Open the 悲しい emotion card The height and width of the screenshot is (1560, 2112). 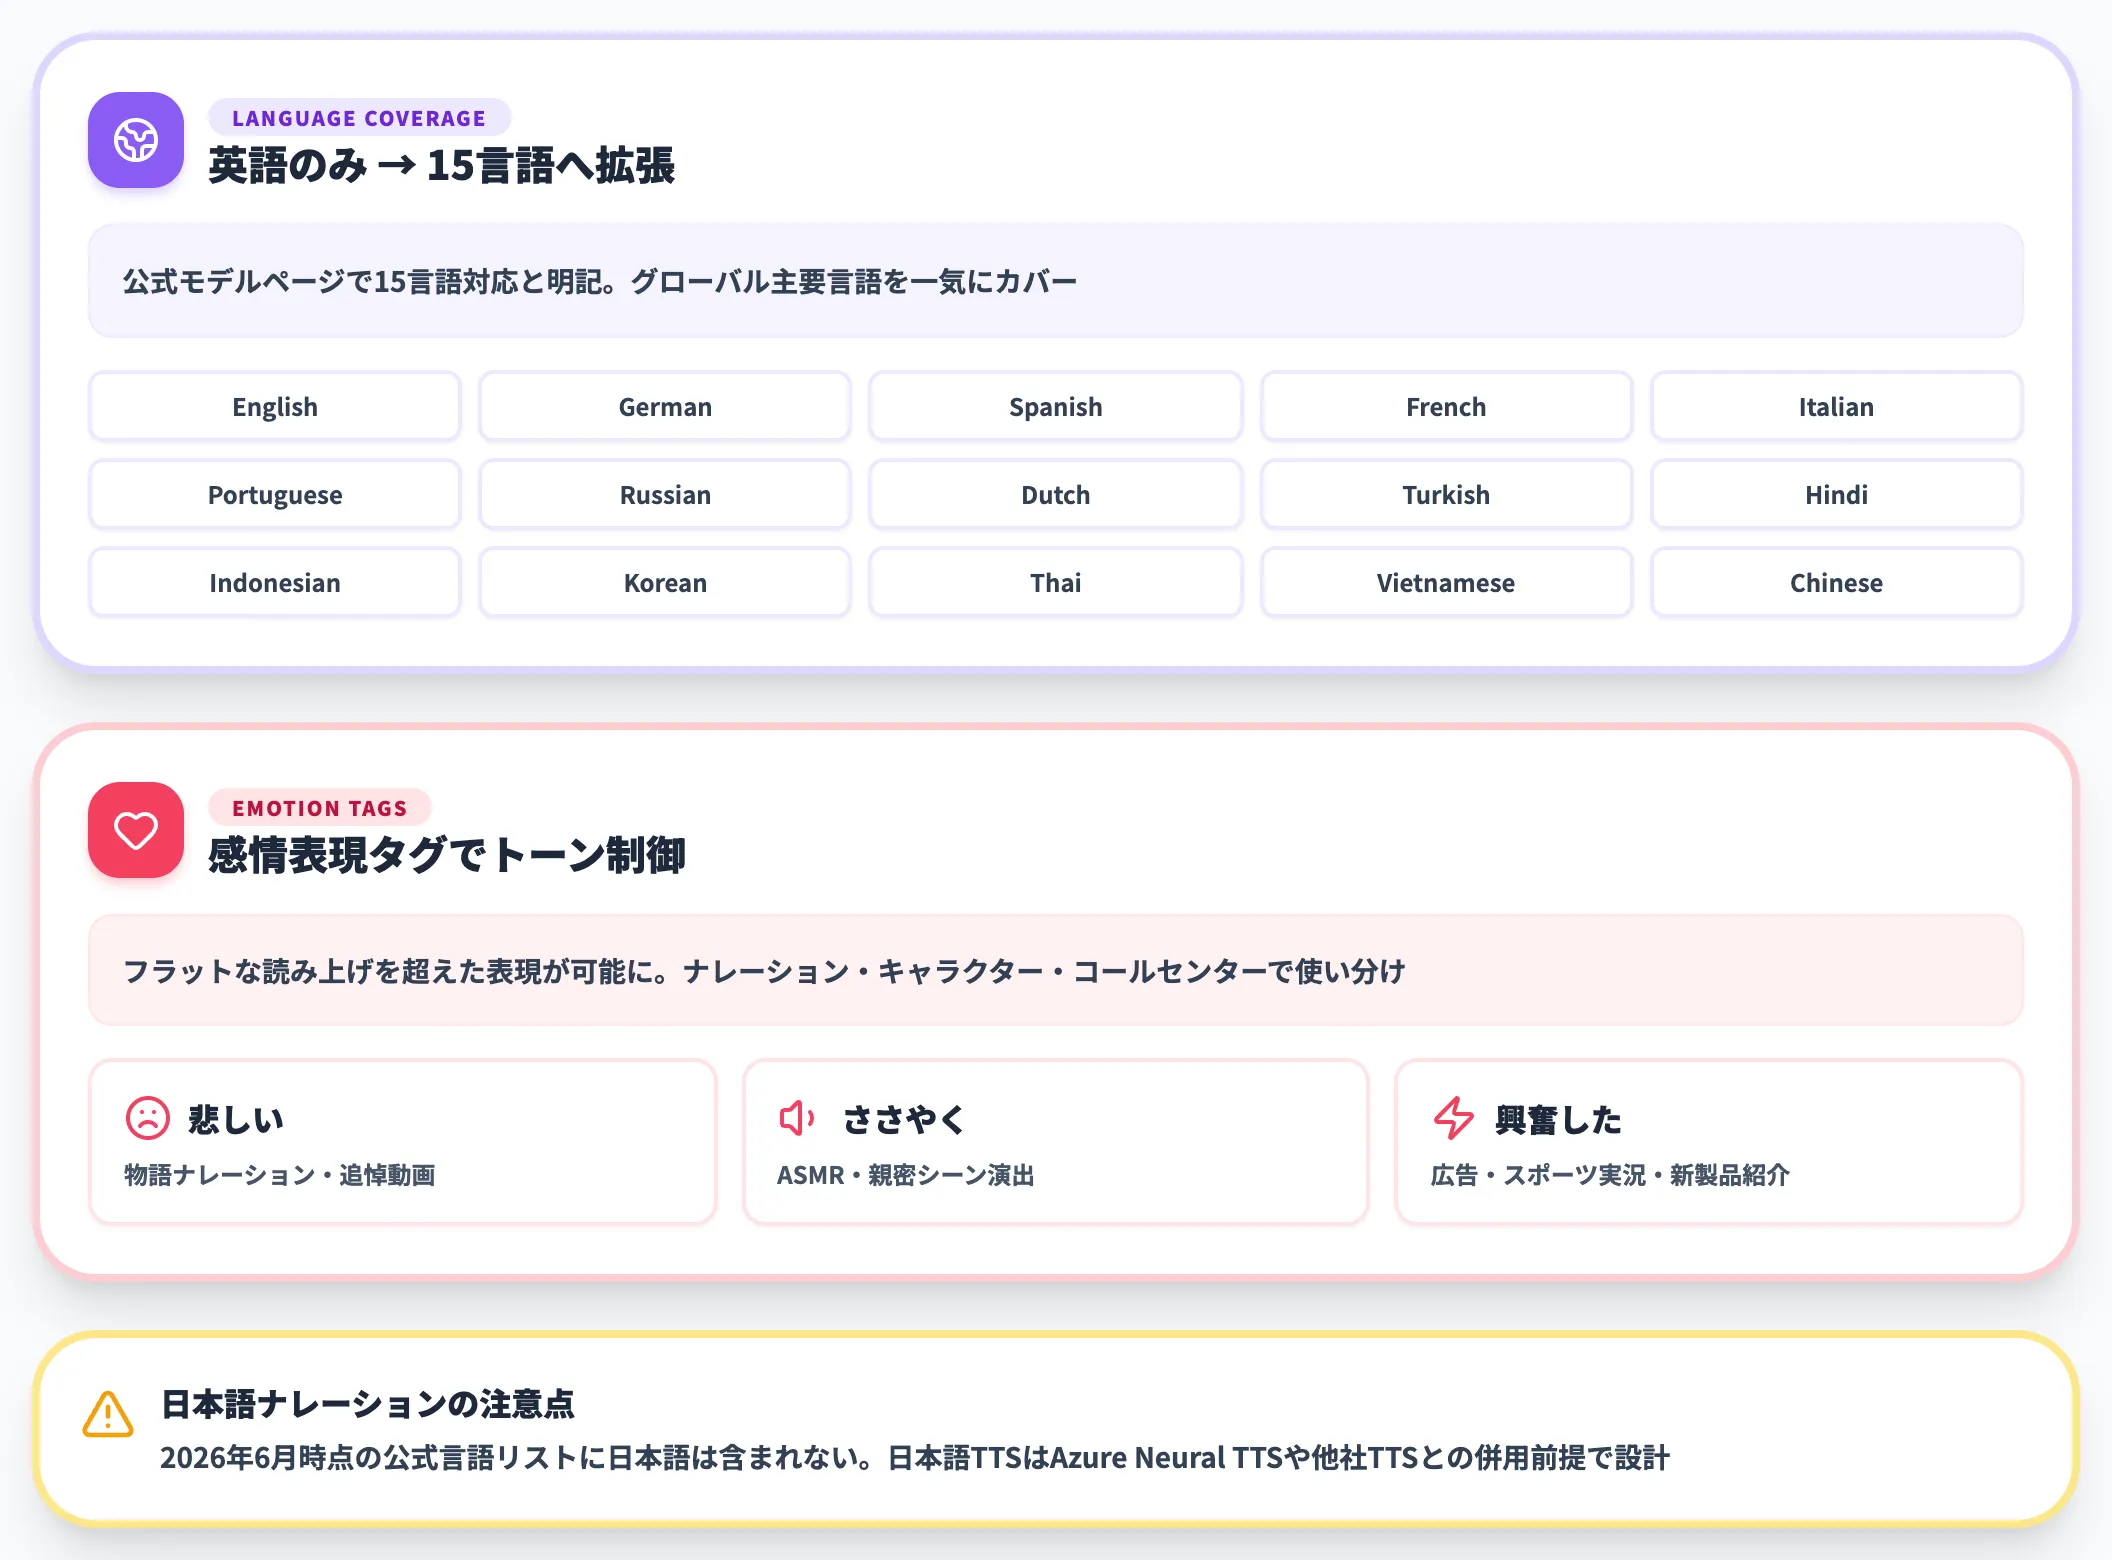tap(403, 1142)
